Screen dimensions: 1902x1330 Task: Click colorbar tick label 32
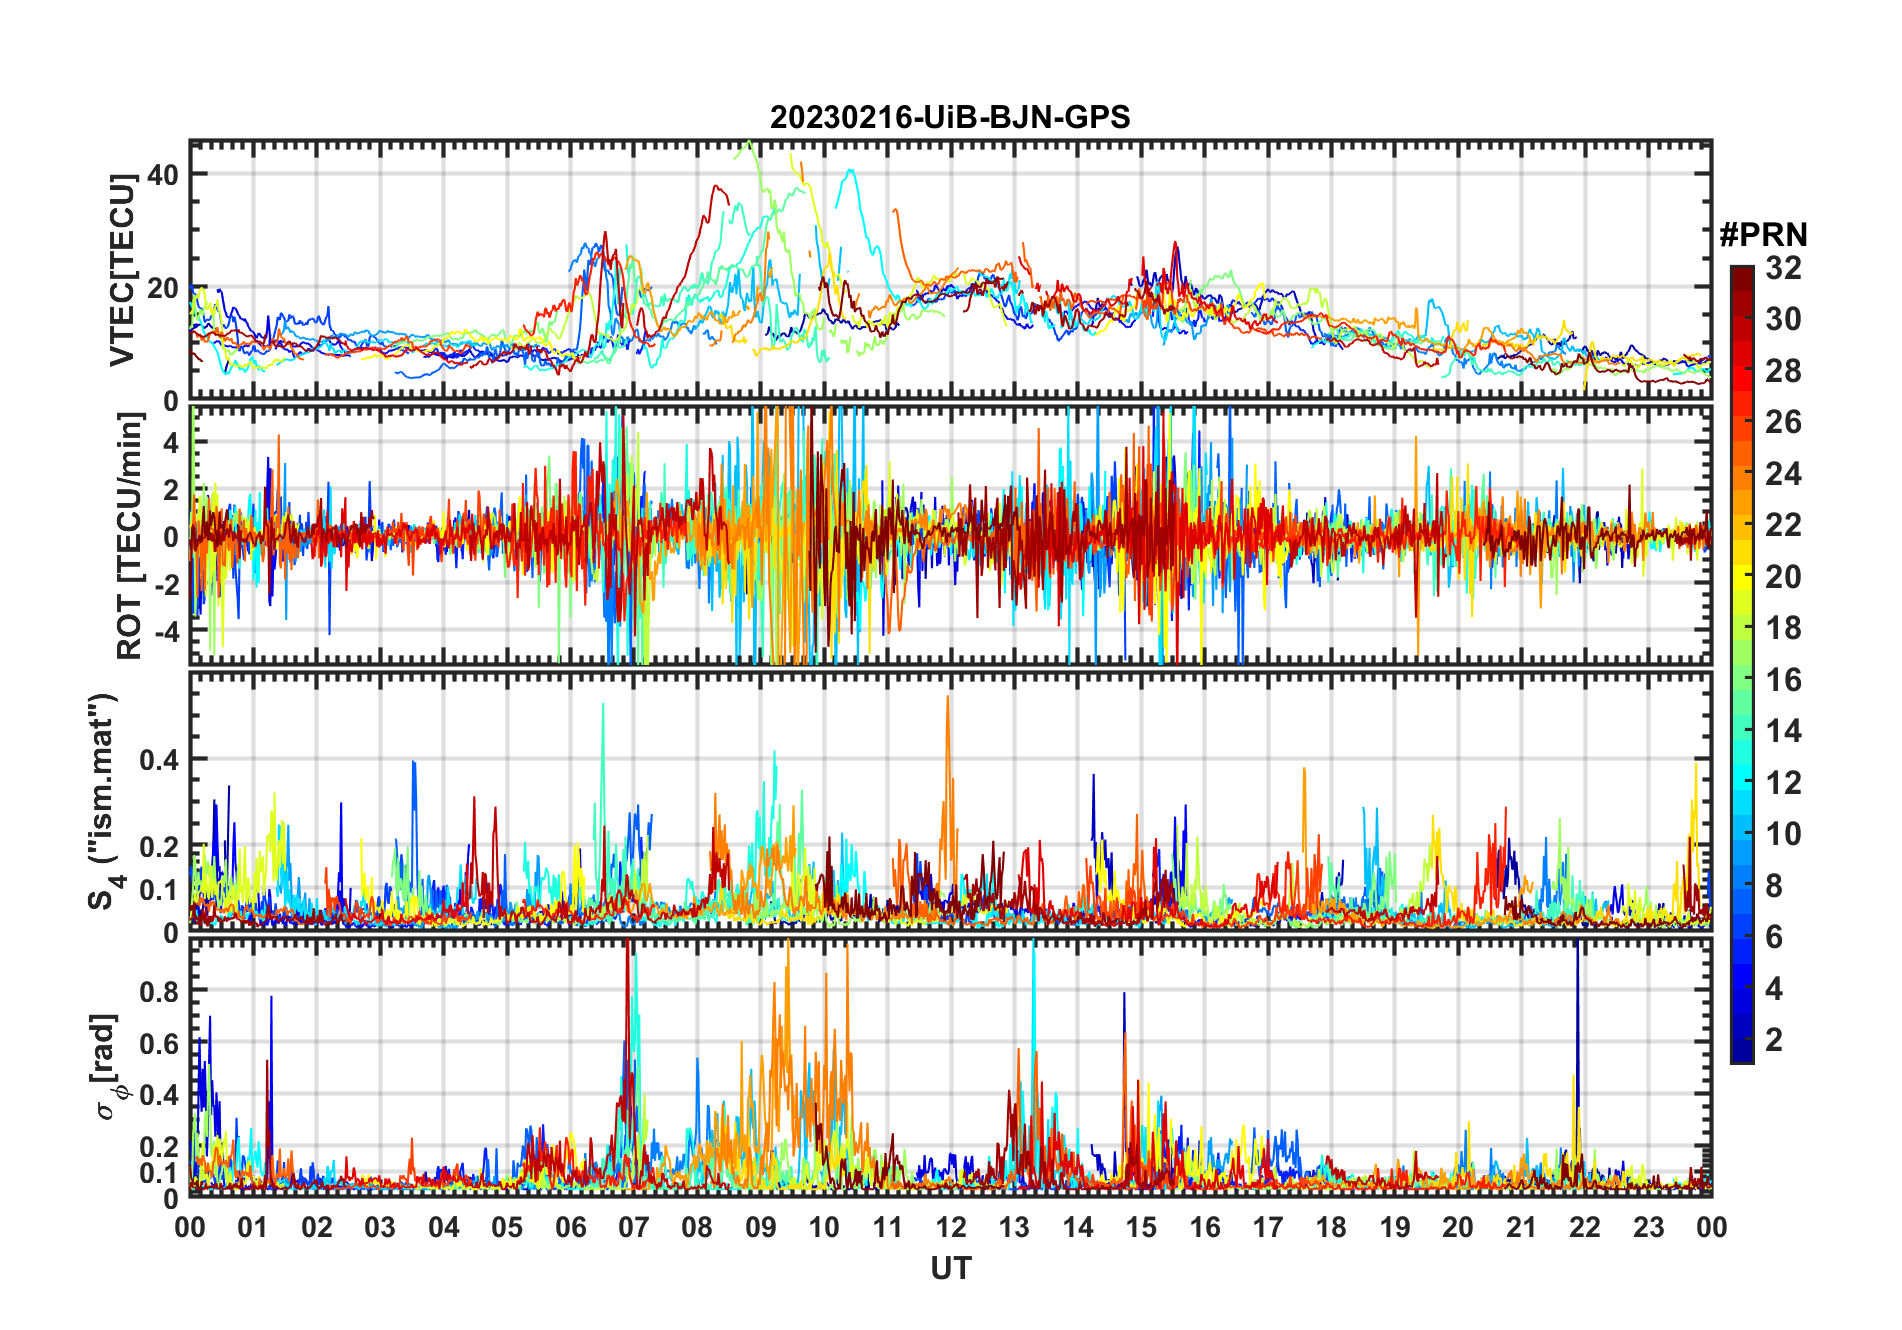point(1783,268)
